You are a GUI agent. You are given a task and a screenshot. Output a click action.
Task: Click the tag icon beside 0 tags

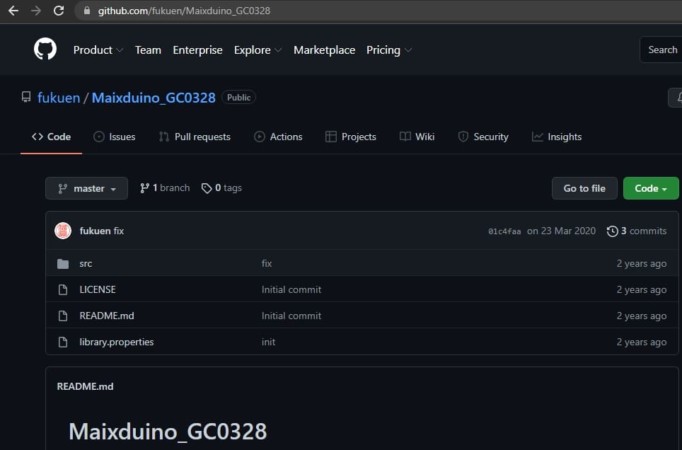point(206,188)
